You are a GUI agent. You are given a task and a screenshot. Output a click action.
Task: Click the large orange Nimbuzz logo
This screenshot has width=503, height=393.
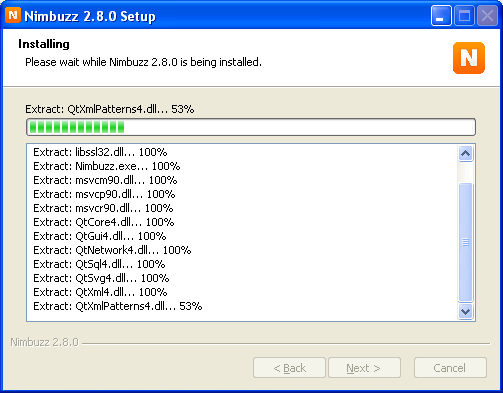[x=469, y=58]
